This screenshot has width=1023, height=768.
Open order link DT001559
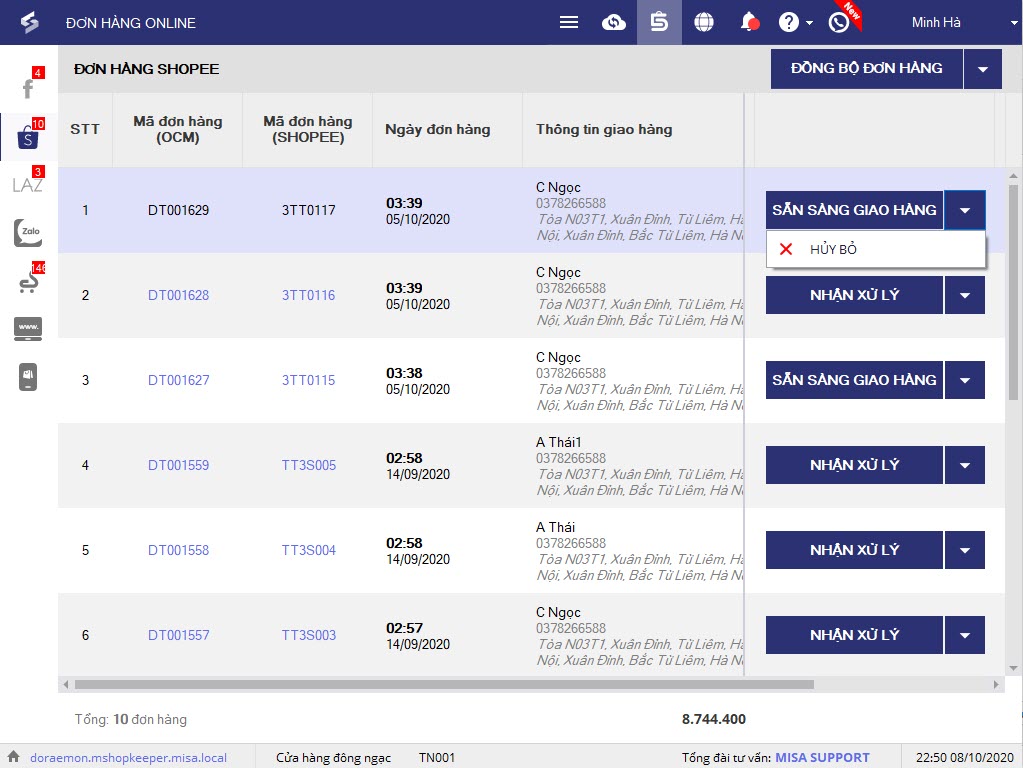coord(178,465)
